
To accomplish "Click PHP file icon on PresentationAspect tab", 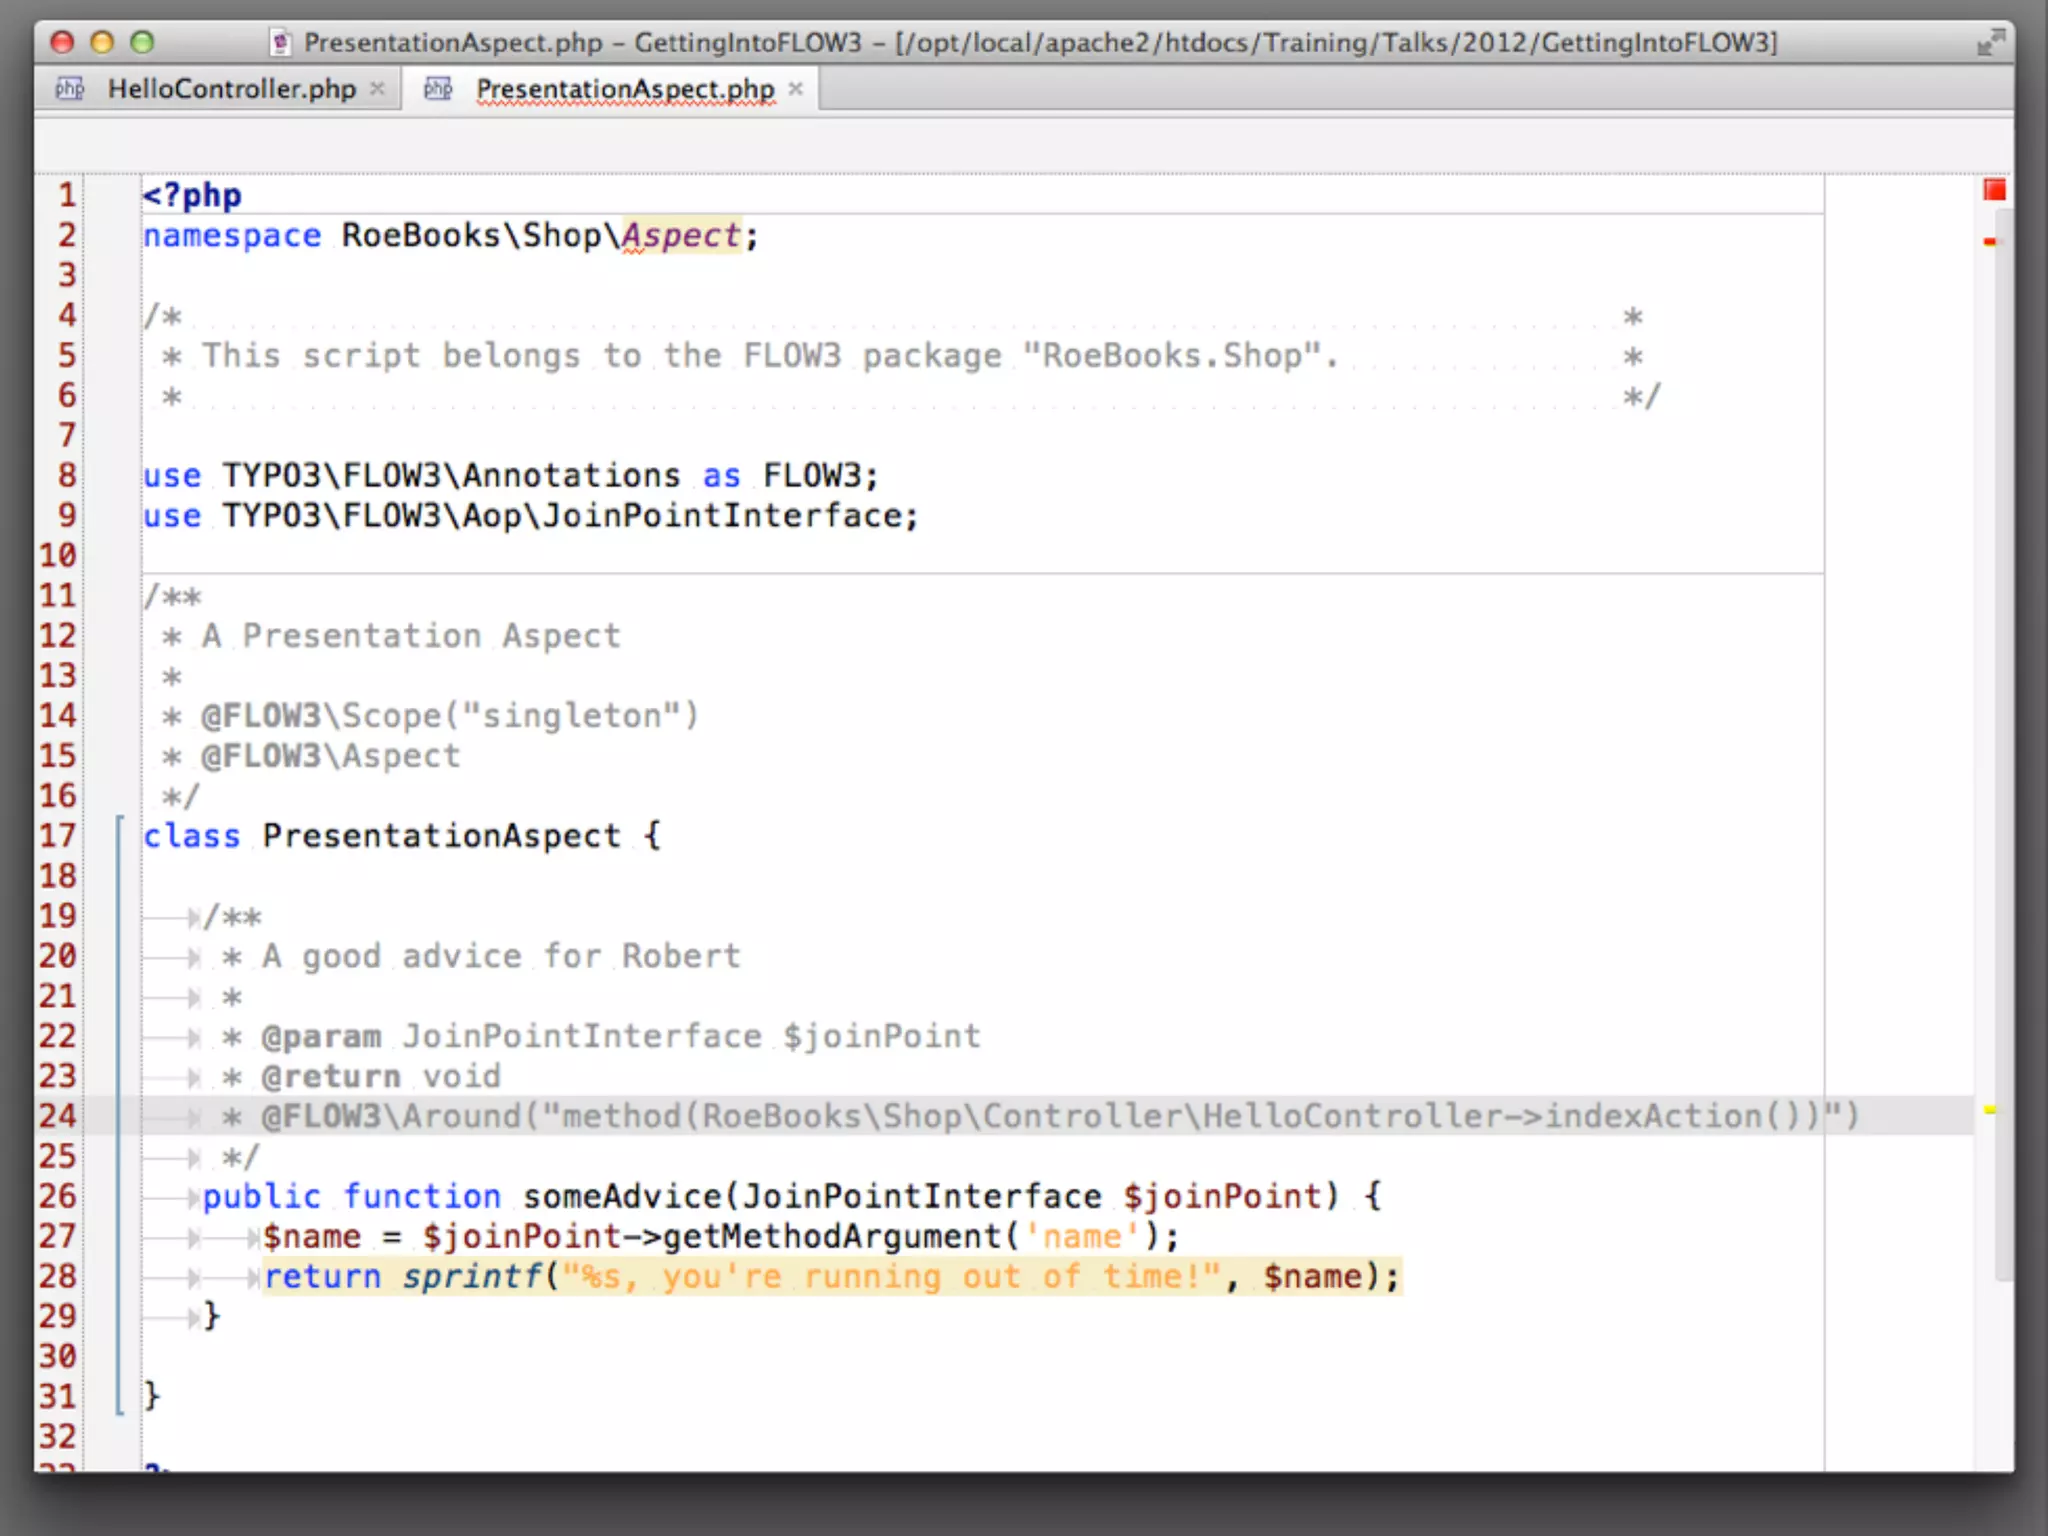I will pos(438,89).
